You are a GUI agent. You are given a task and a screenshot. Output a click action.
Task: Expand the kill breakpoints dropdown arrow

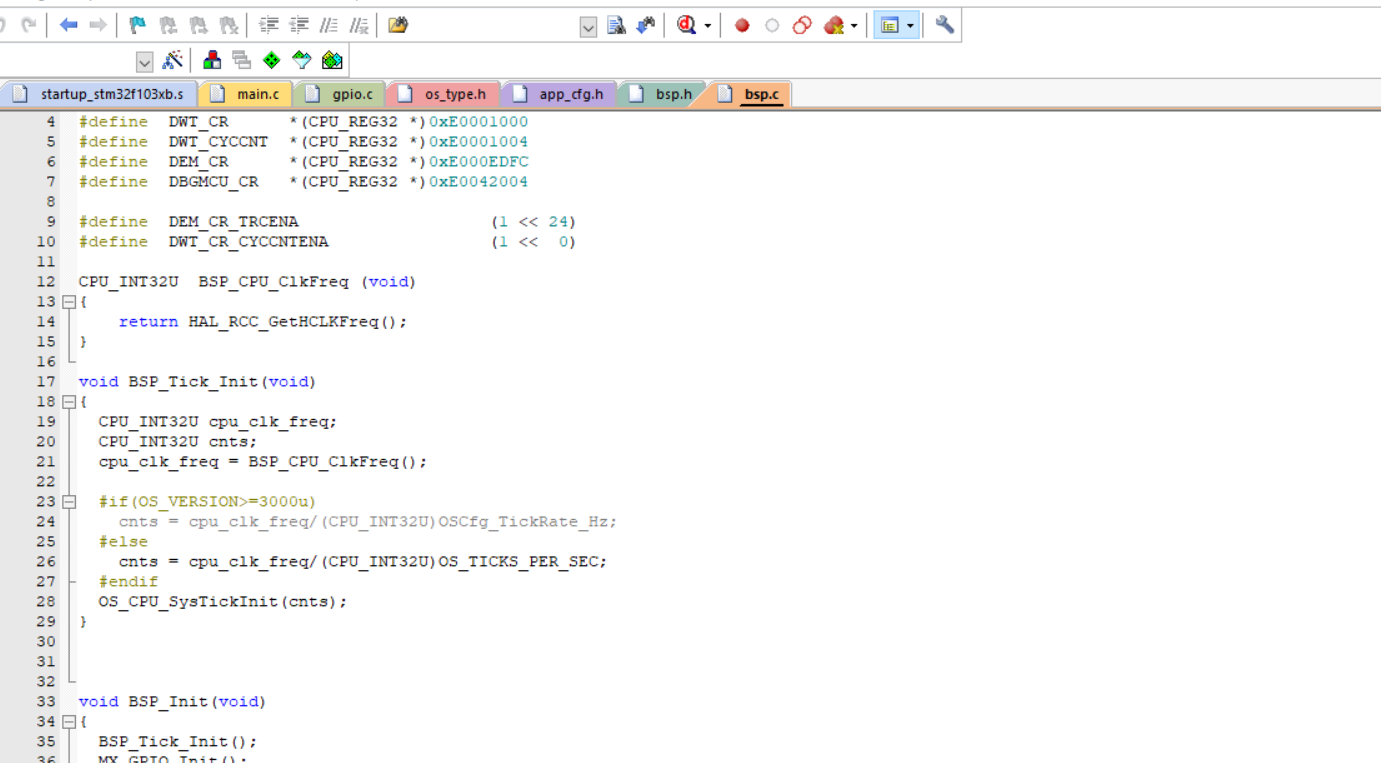pos(854,26)
